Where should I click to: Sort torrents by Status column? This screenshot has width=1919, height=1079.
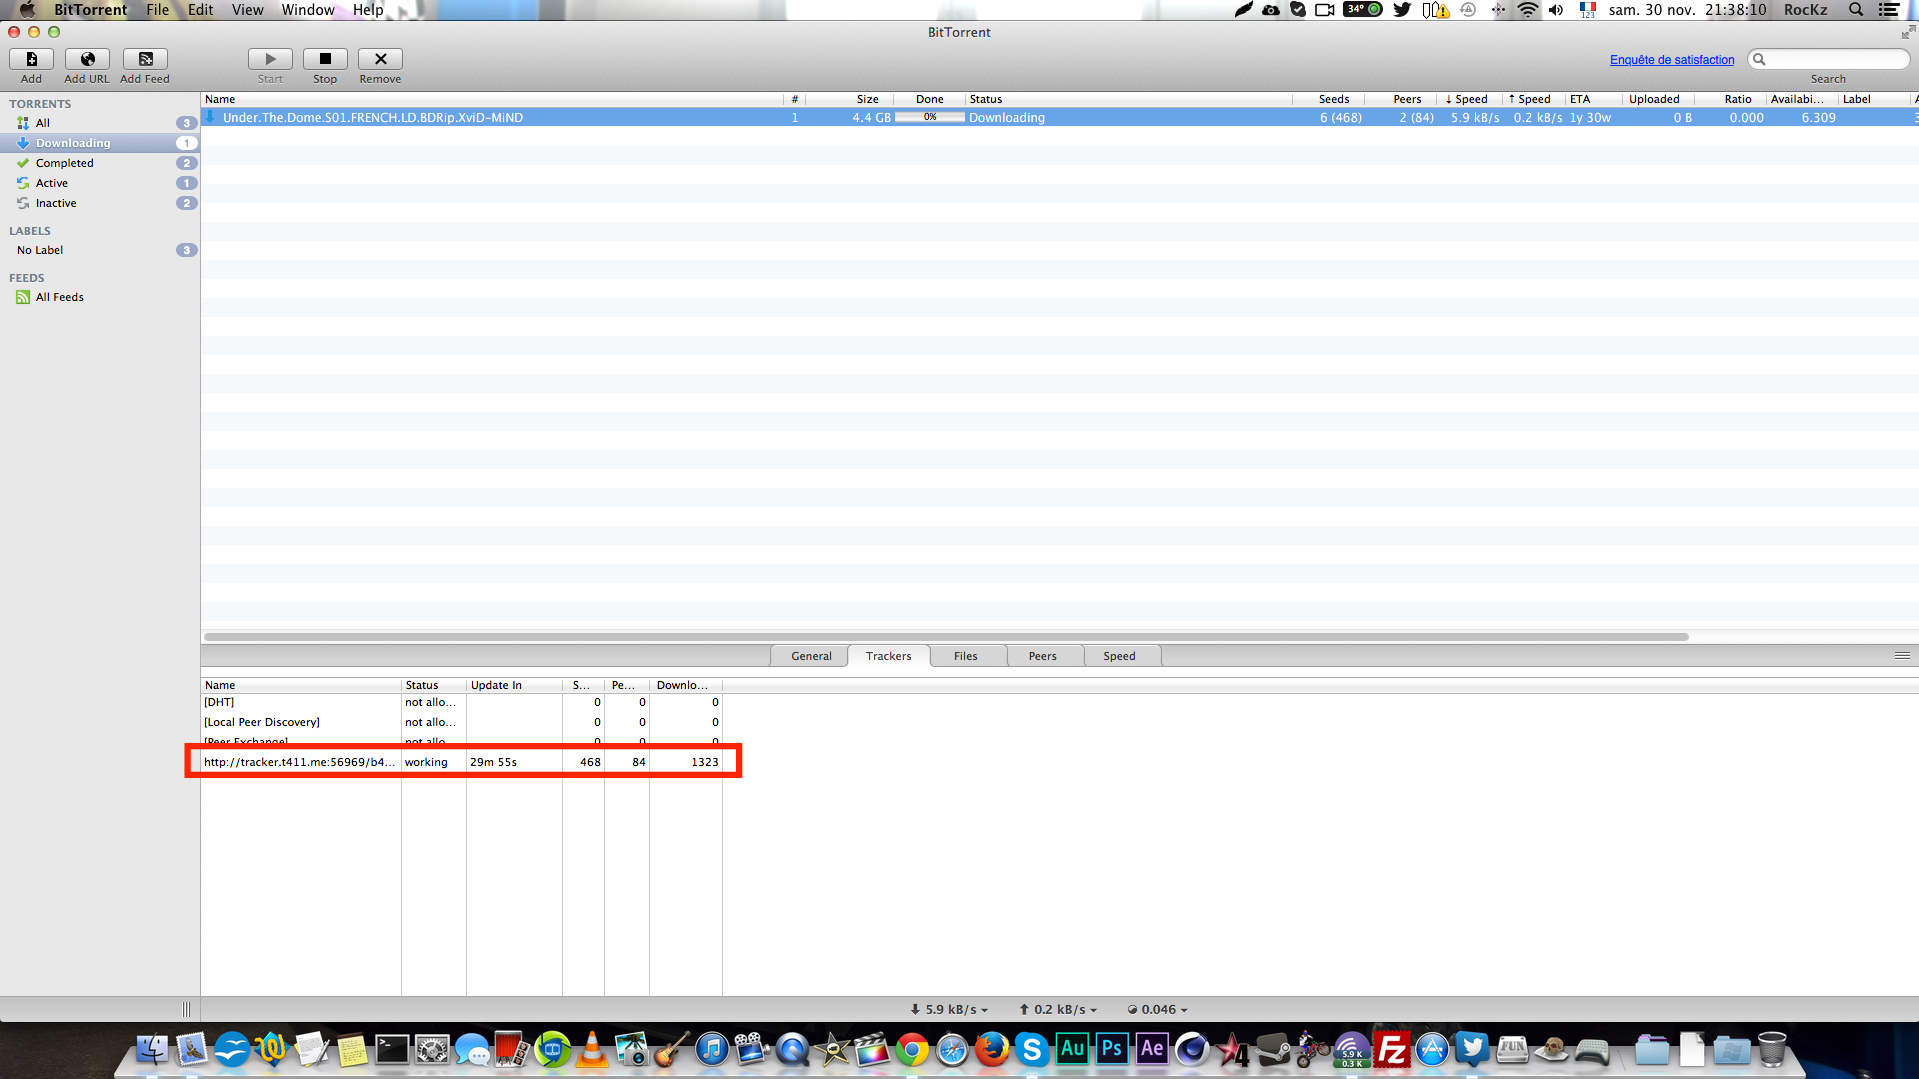point(1128,99)
